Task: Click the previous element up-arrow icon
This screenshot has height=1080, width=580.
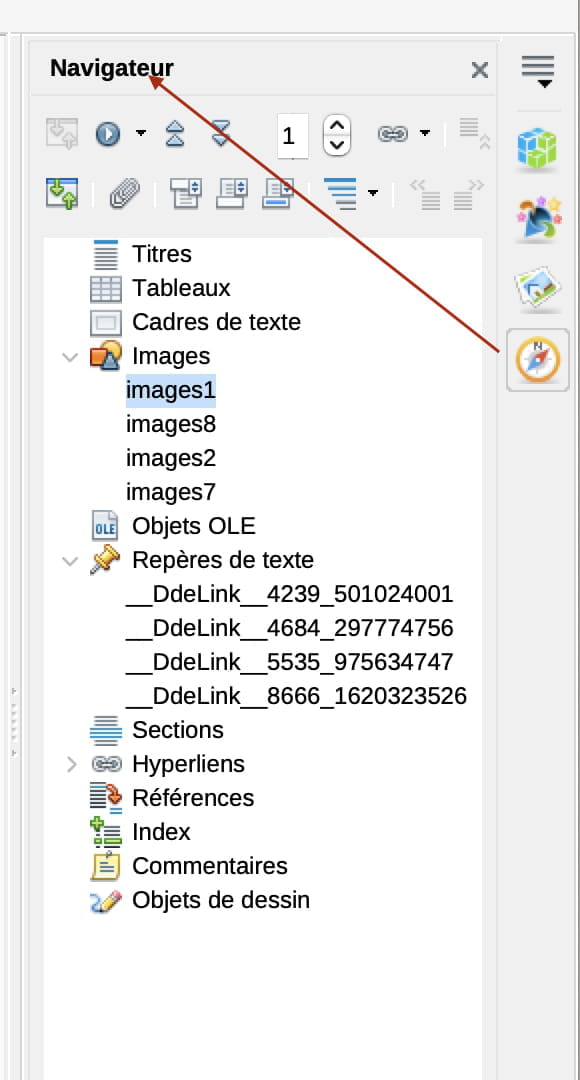Action: click(175, 133)
